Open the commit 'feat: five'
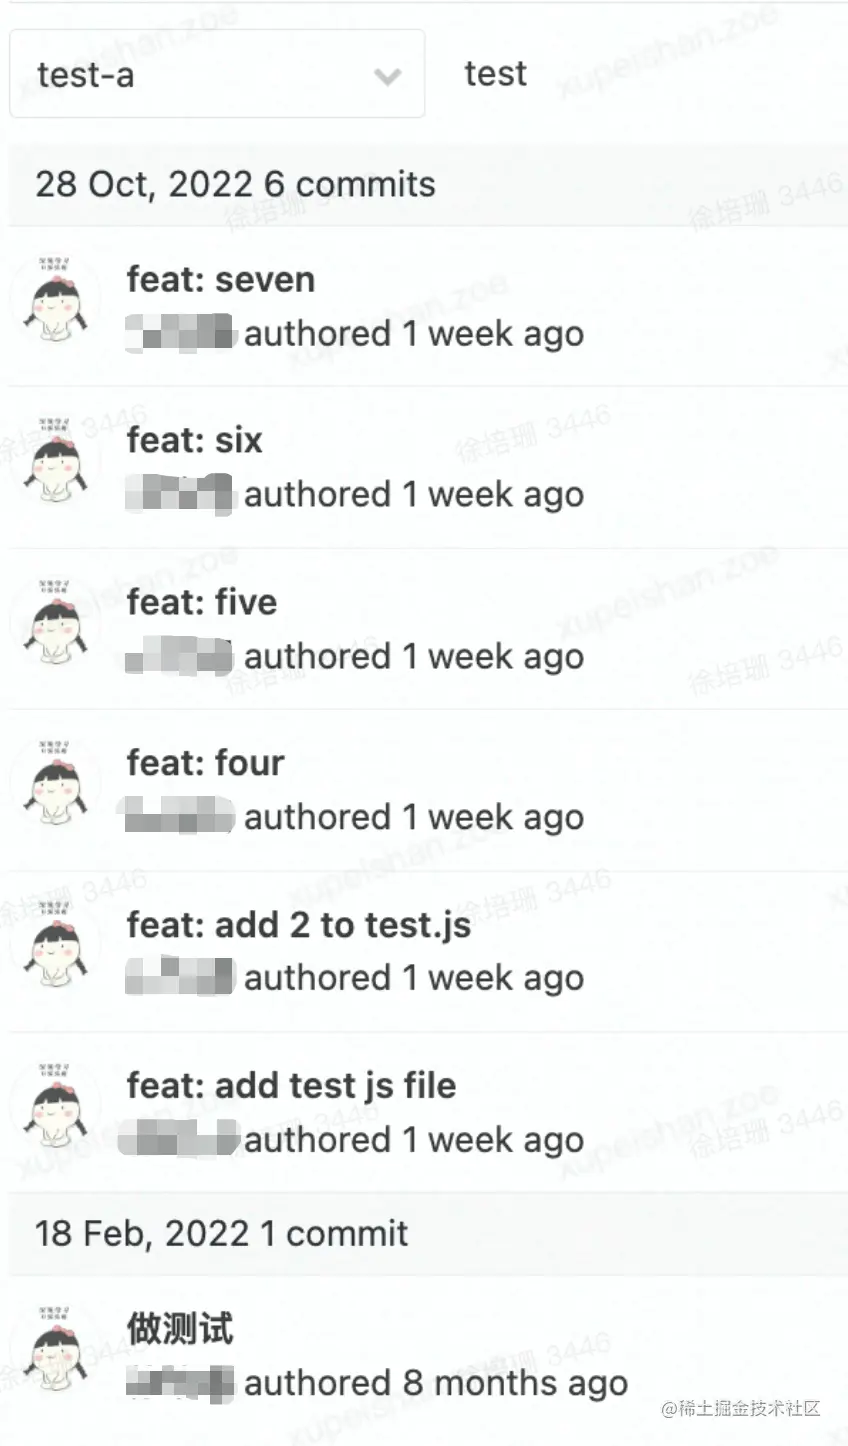The height and width of the screenshot is (1446, 848). [x=201, y=602]
